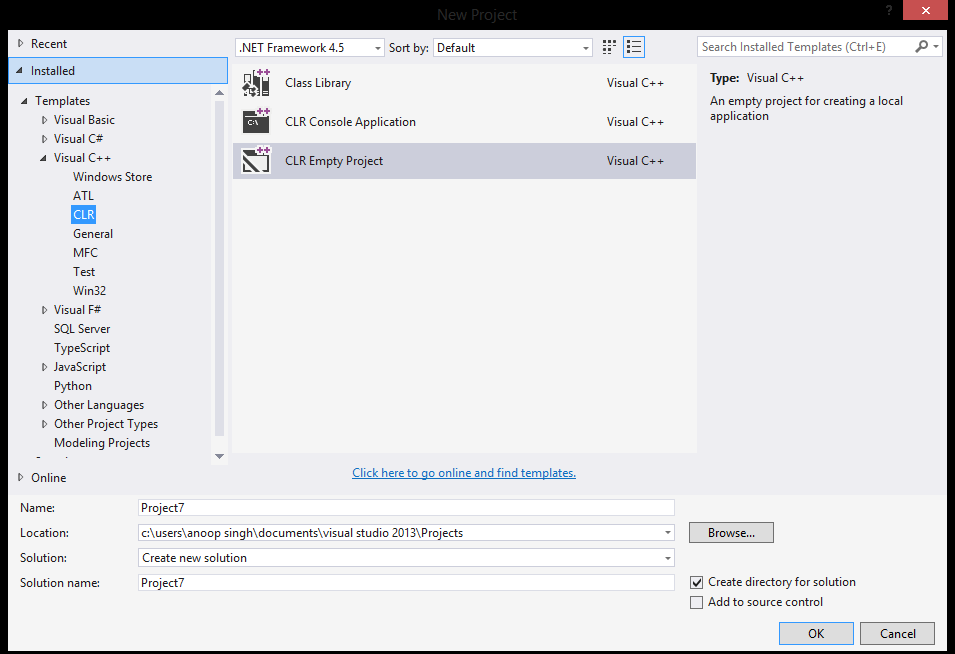
Task: Uncheck Create directory for solution
Action: [697, 581]
